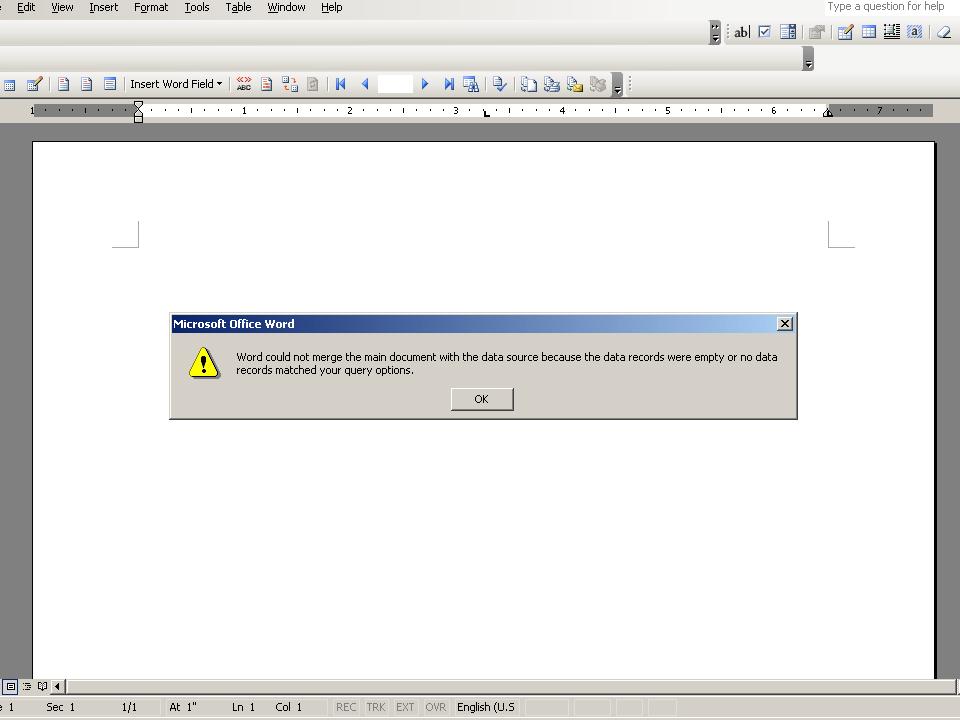Open the Tools menu
Screen dimensions: 960x720
click(197, 7)
